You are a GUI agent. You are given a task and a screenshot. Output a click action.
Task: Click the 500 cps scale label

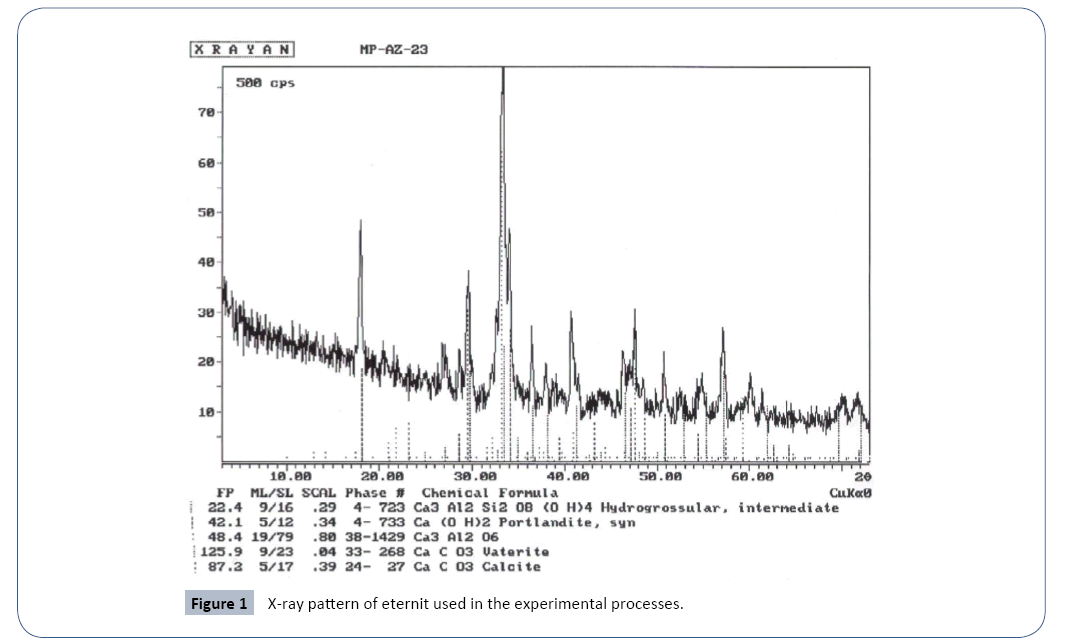265,83
